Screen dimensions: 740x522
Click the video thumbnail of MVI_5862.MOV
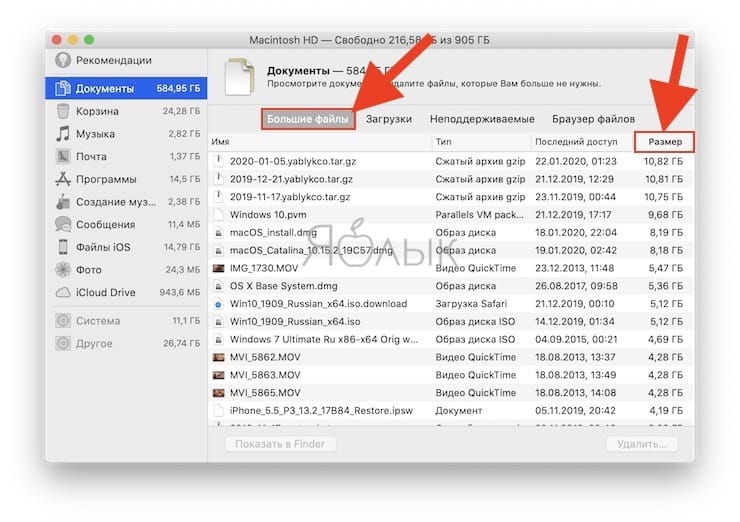click(x=218, y=357)
